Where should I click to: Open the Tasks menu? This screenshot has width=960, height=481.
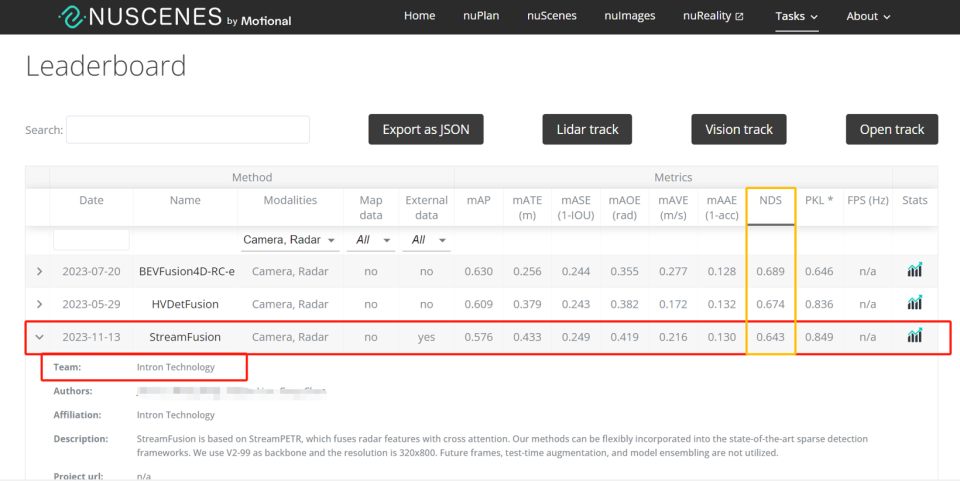point(796,17)
